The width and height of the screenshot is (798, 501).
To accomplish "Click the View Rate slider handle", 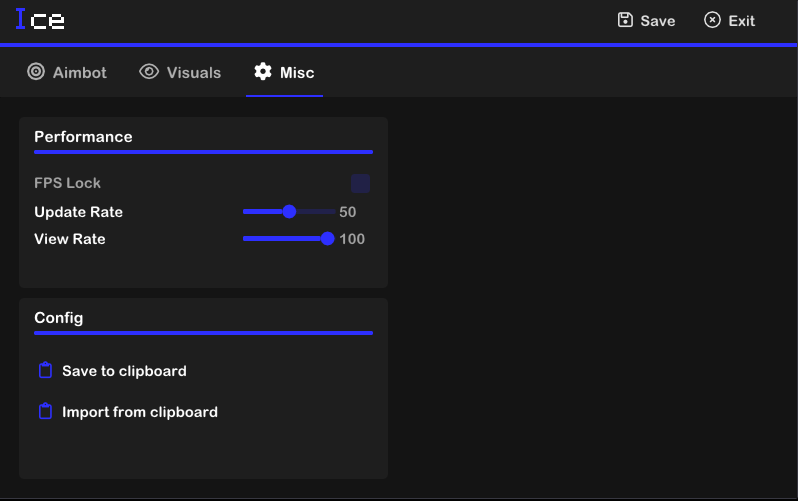I will (x=327, y=239).
